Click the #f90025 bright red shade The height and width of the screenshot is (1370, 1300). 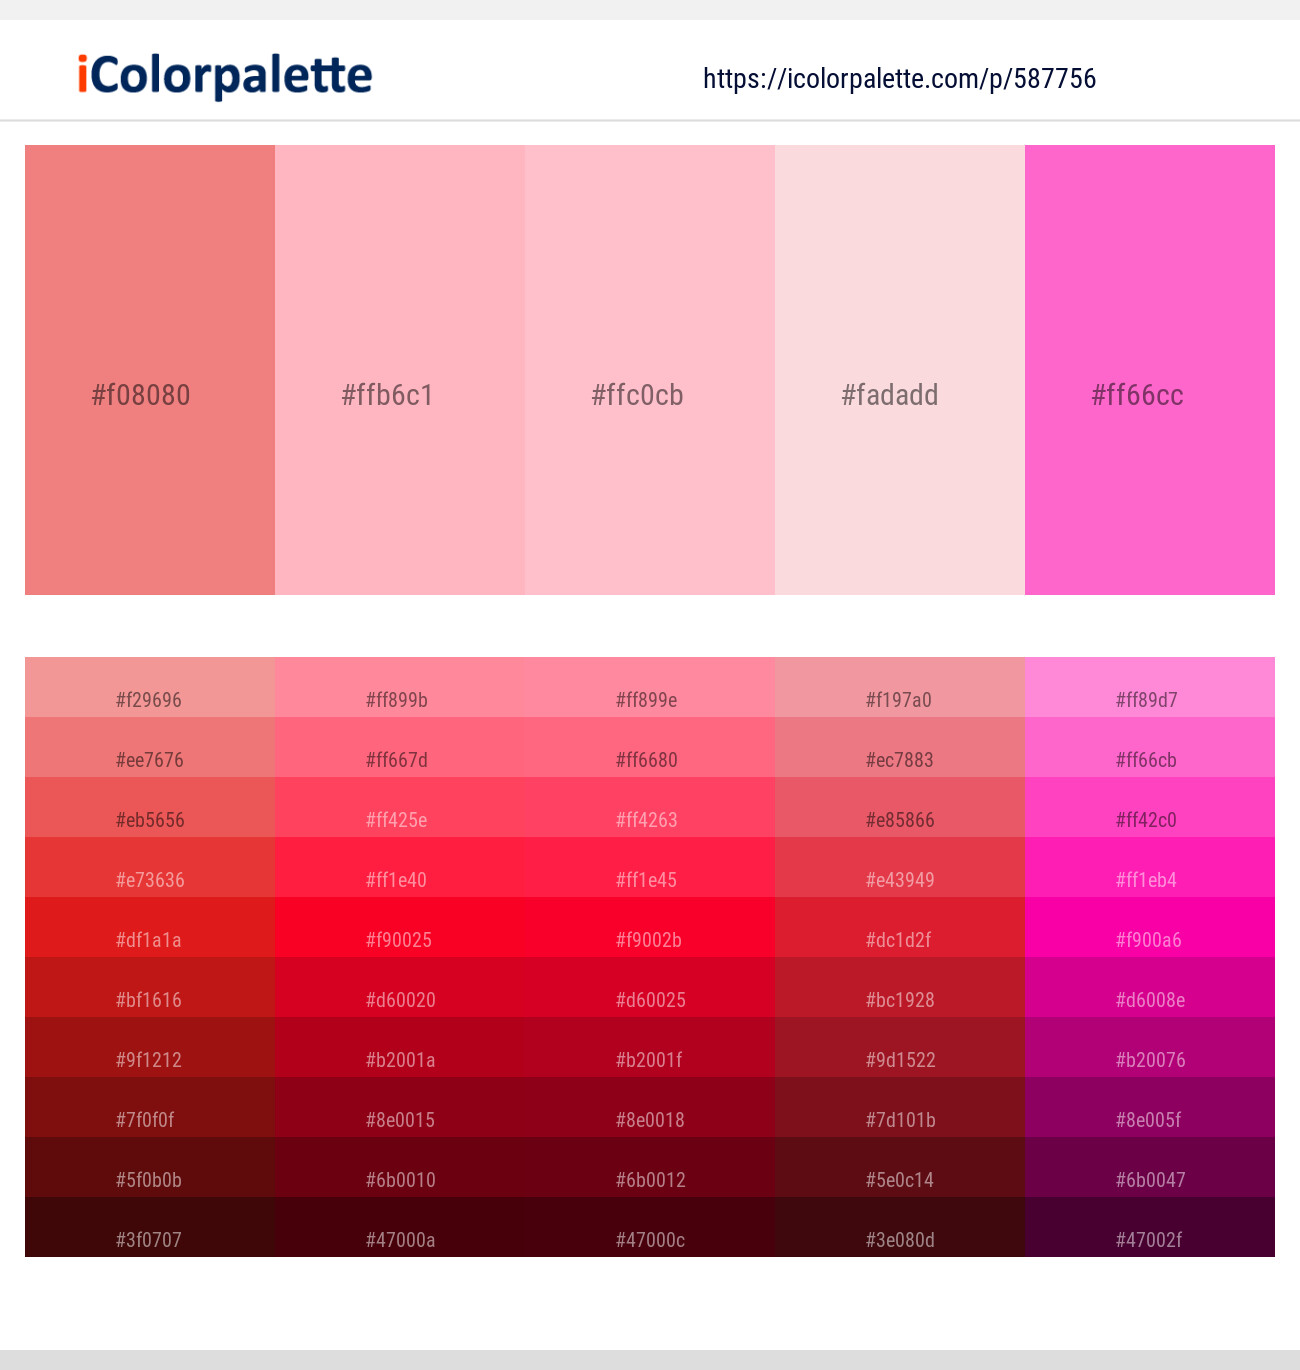click(399, 940)
